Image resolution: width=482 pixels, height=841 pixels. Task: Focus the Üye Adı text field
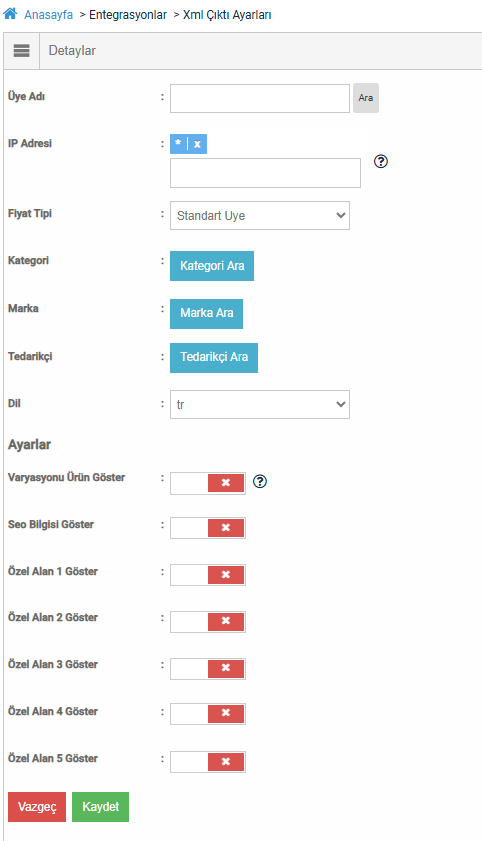(x=260, y=99)
